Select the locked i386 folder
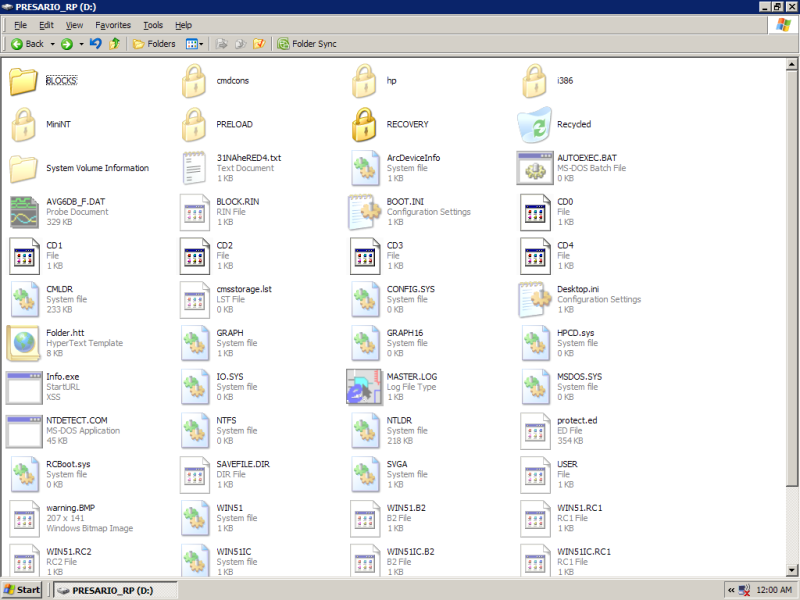Screen dimensions: 800x600 535,81
